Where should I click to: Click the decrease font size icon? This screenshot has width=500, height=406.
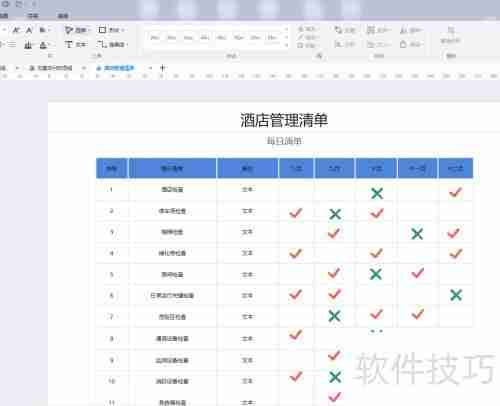(29, 30)
